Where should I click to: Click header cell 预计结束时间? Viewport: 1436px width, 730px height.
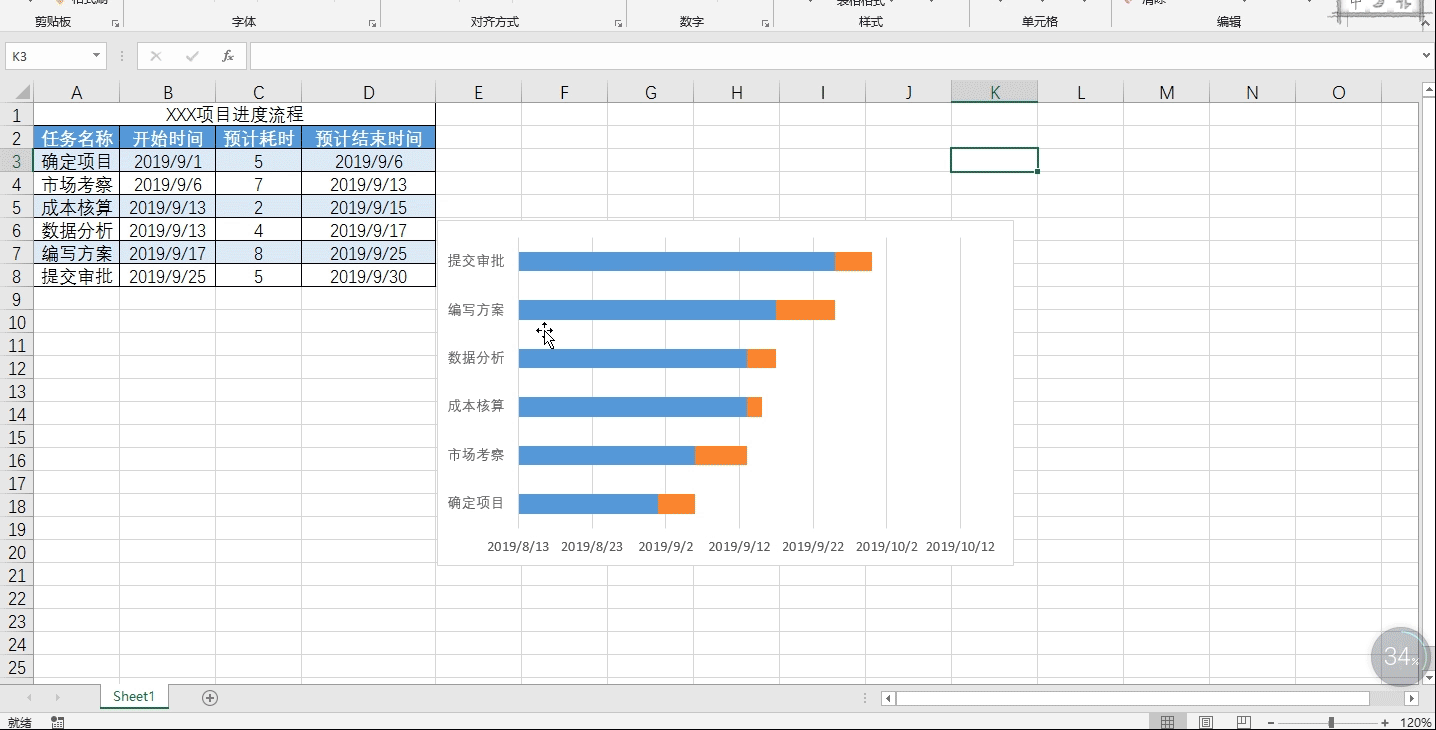click(x=368, y=138)
